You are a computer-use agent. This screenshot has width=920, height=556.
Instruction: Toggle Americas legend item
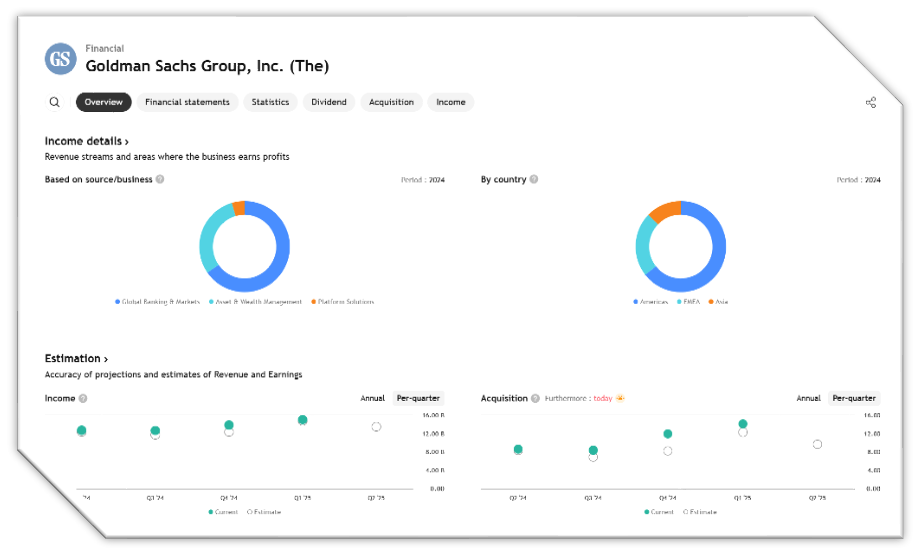pos(650,301)
